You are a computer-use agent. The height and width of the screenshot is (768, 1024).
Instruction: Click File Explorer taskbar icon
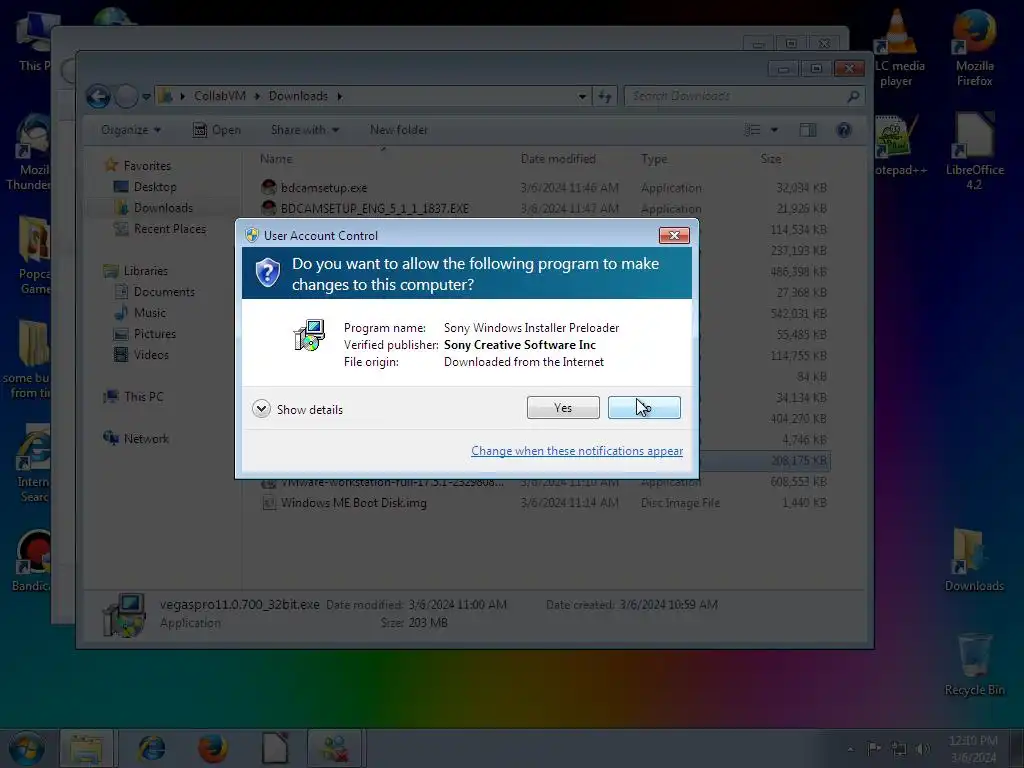(x=87, y=748)
